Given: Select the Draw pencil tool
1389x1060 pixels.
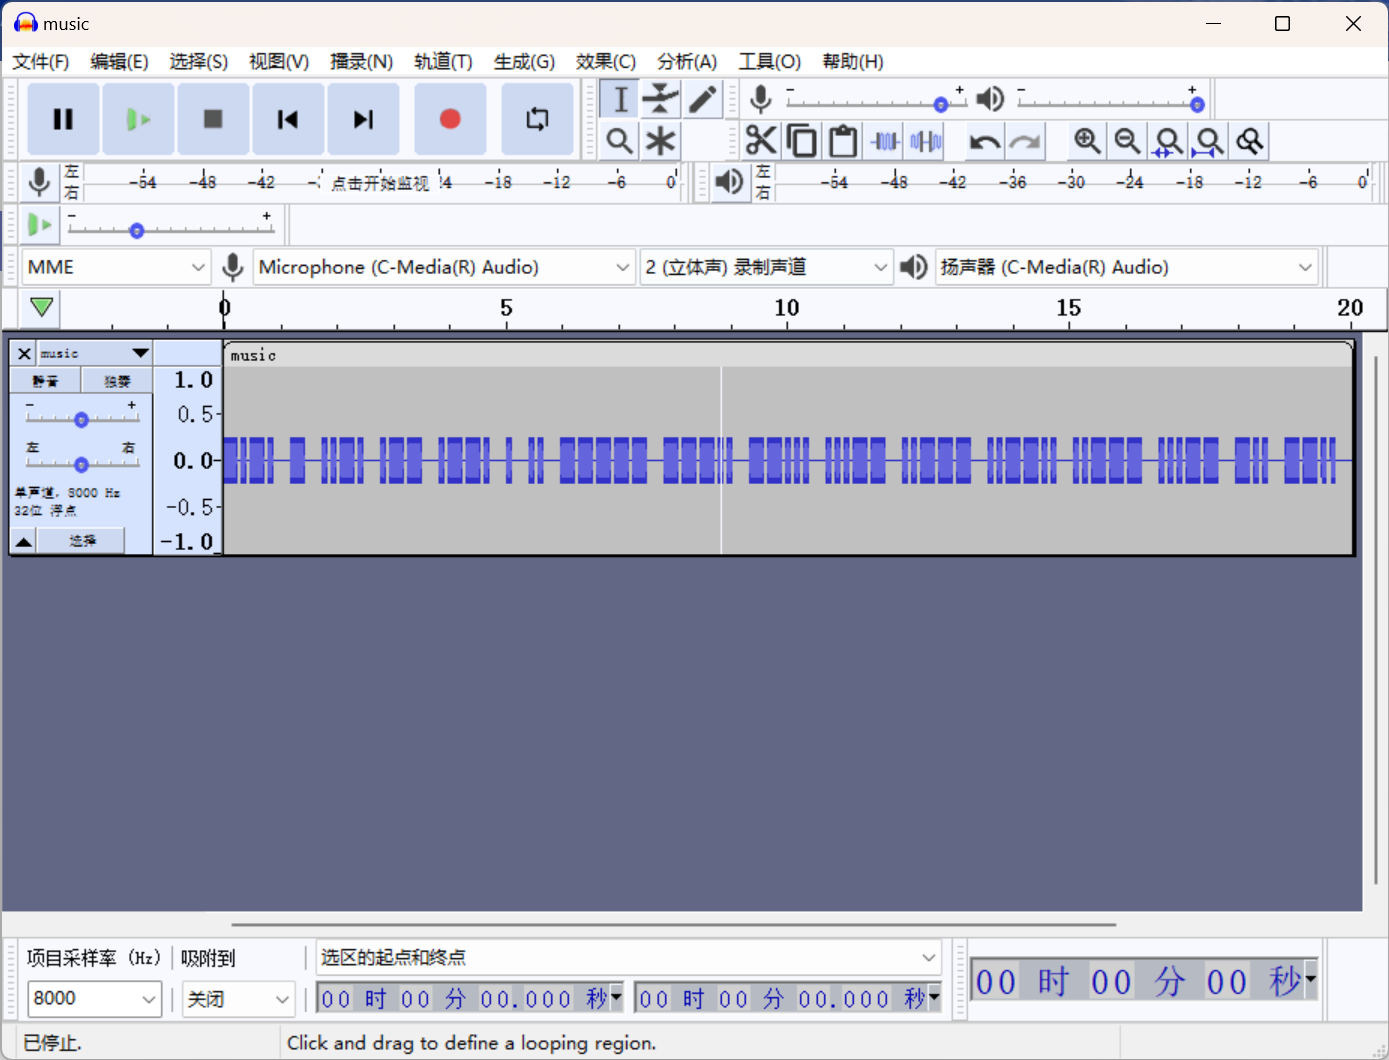Looking at the screenshot, I should (703, 99).
